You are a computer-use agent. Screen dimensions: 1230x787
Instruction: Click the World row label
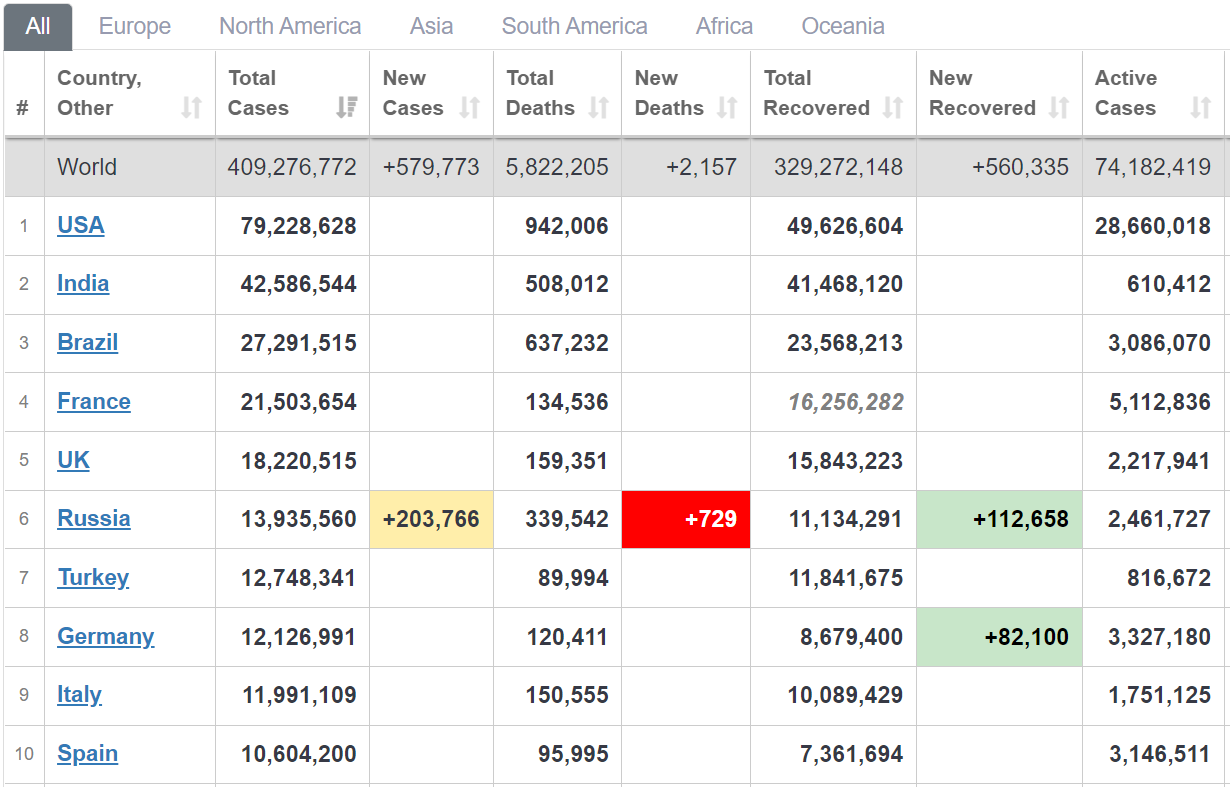click(x=87, y=167)
